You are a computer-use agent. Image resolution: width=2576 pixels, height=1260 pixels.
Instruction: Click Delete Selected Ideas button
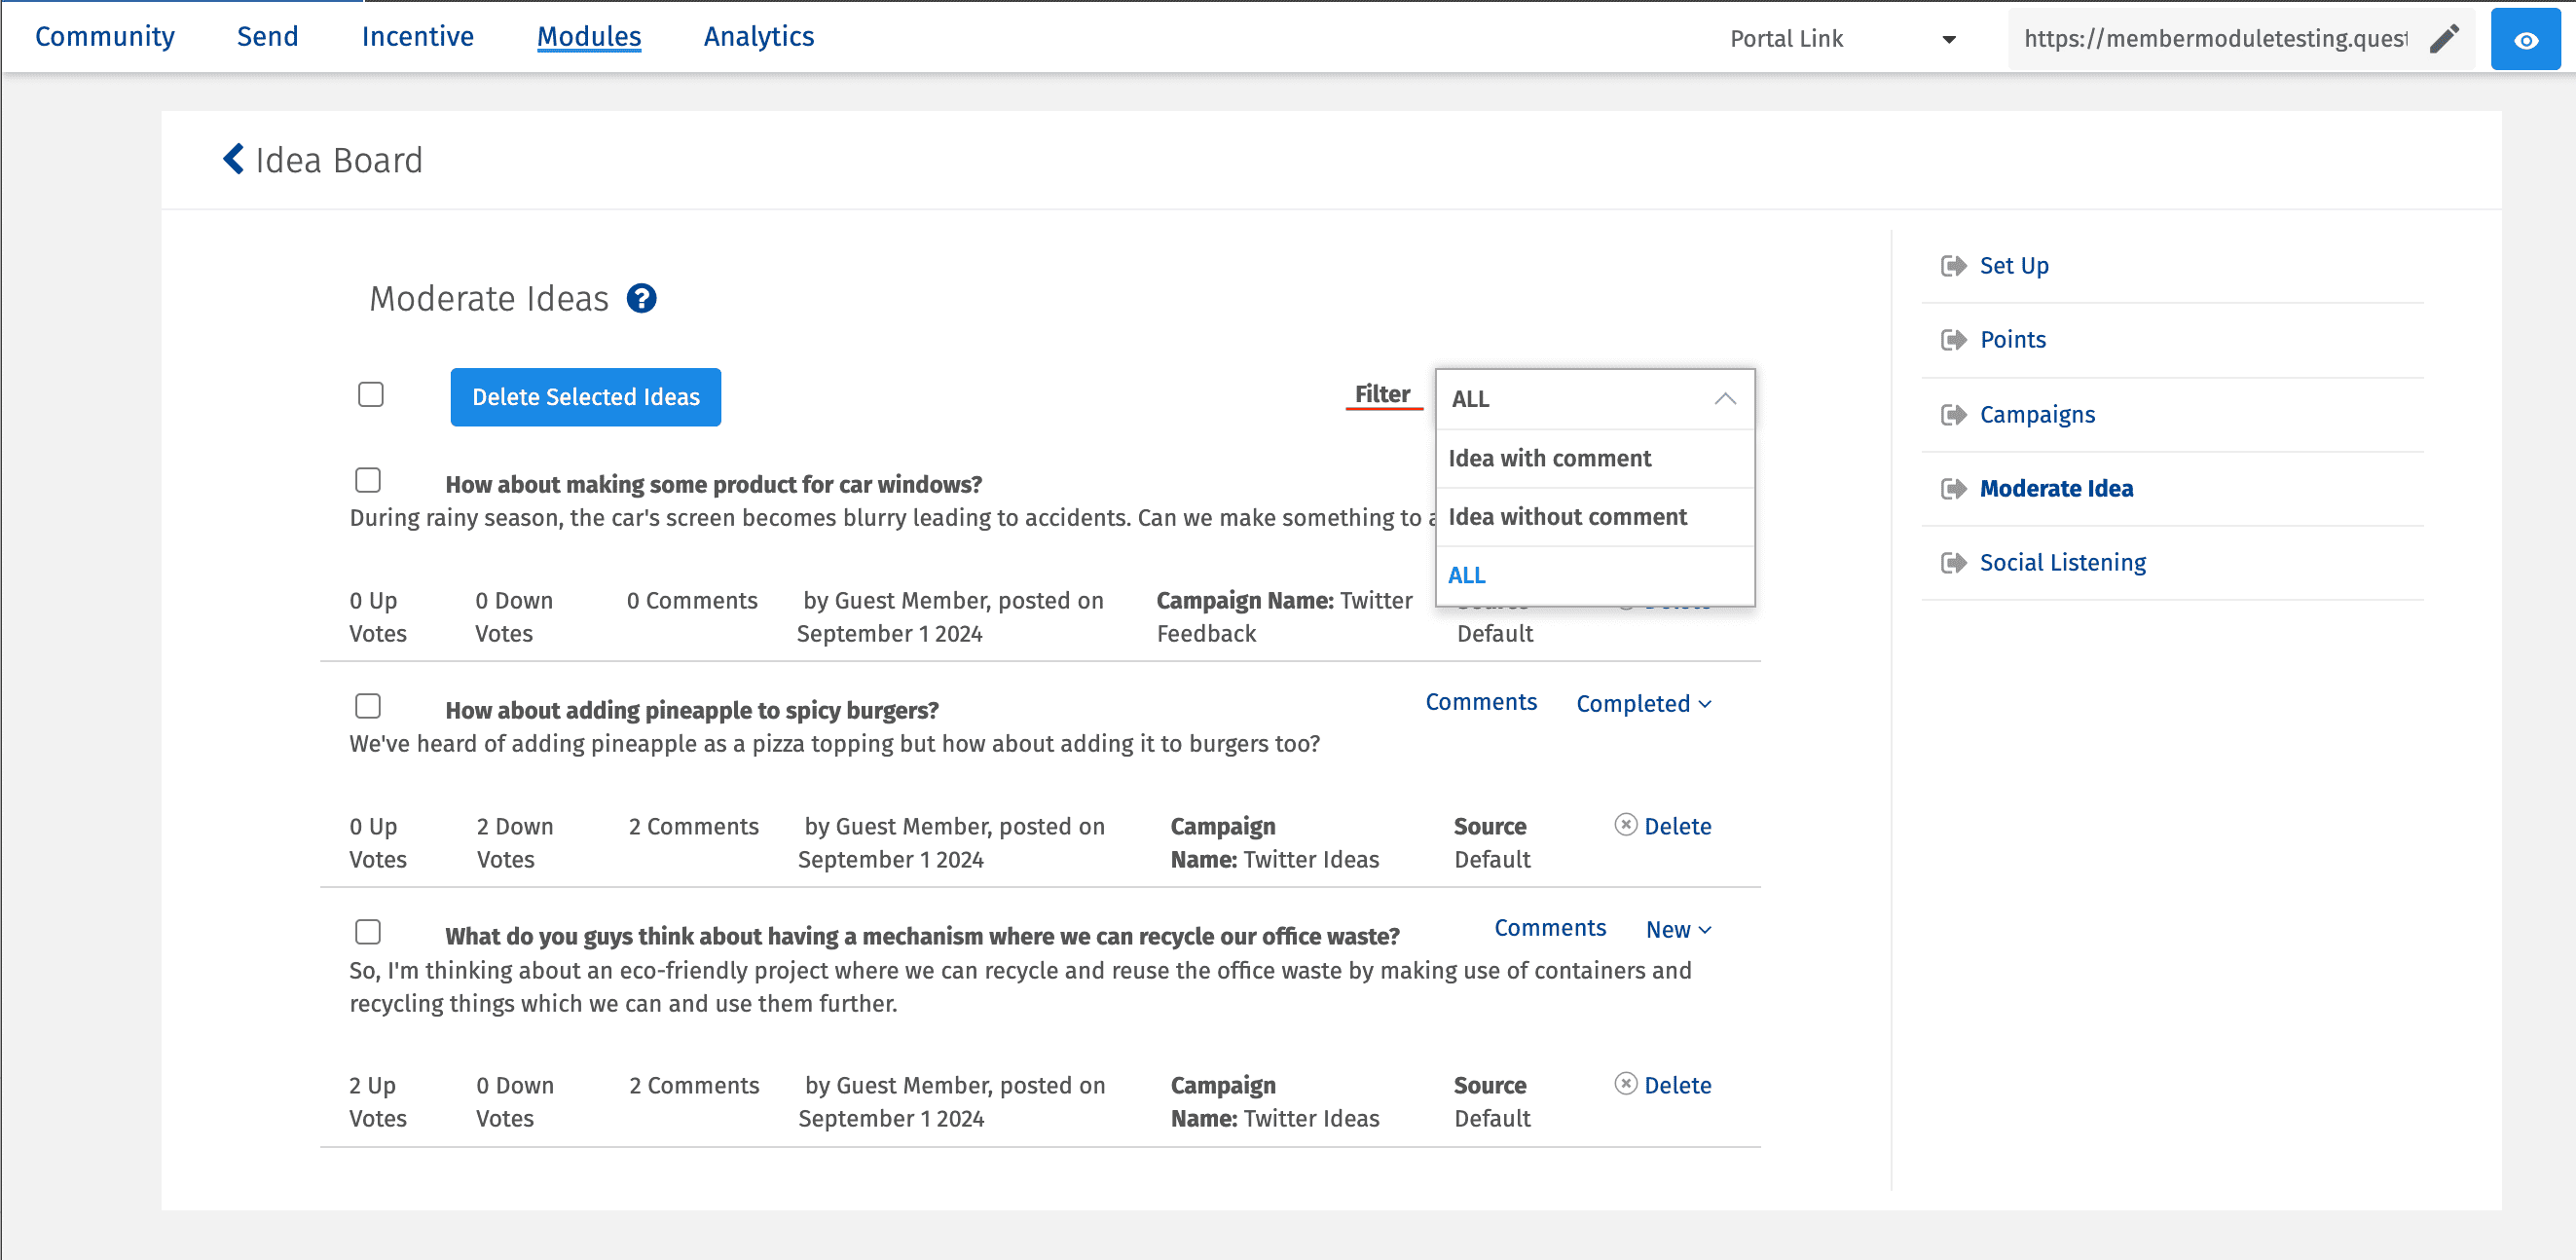click(585, 397)
